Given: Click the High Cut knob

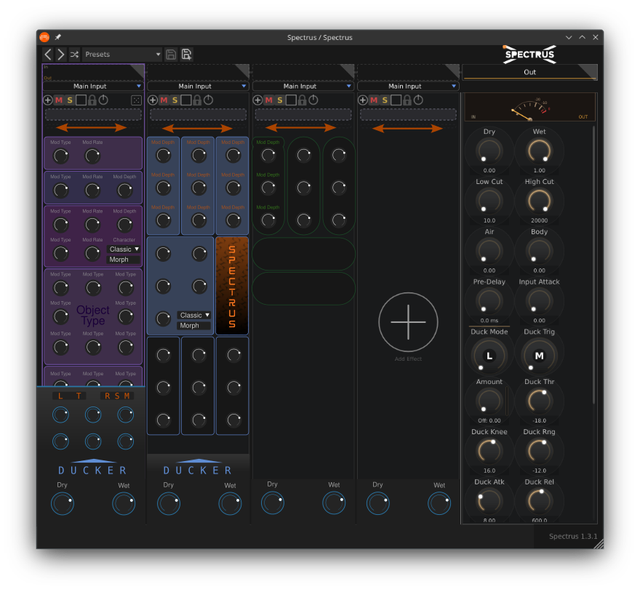Looking at the screenshot, I should point(539,201).
